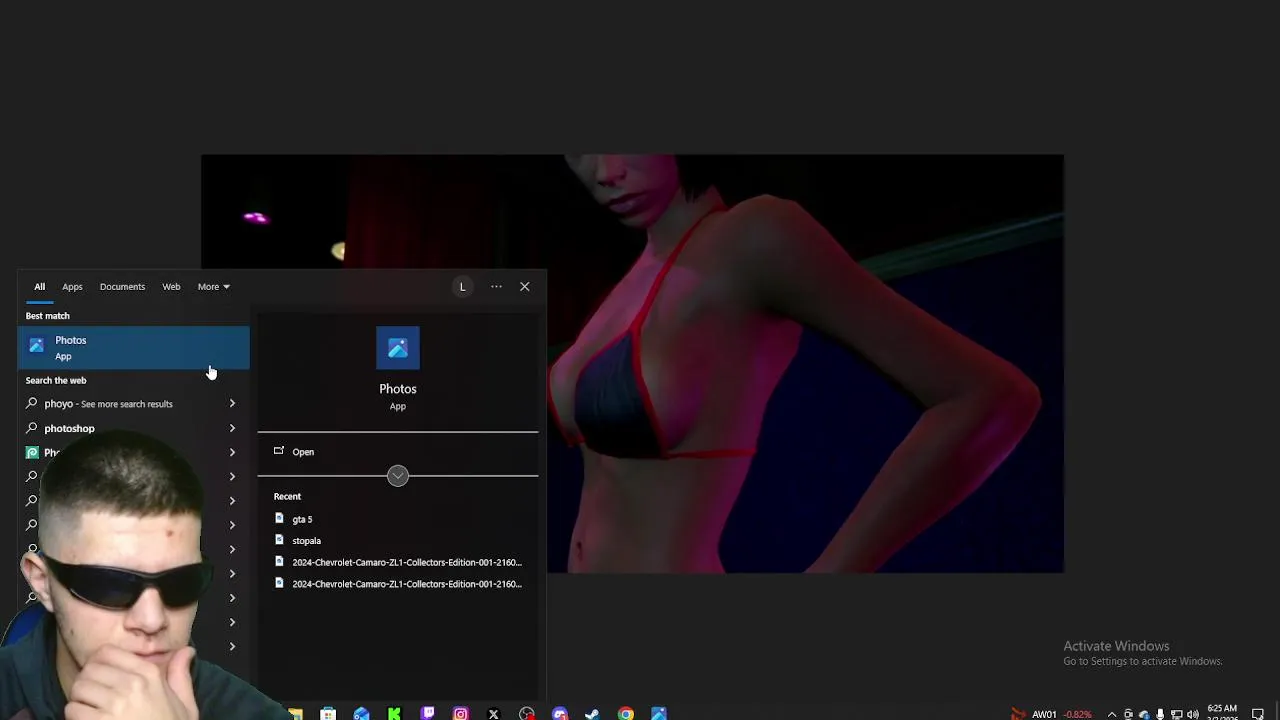The image size is (1280, 720).
Task: Select the 'photoshop' web search suggestion
Action: coord(69,428)
